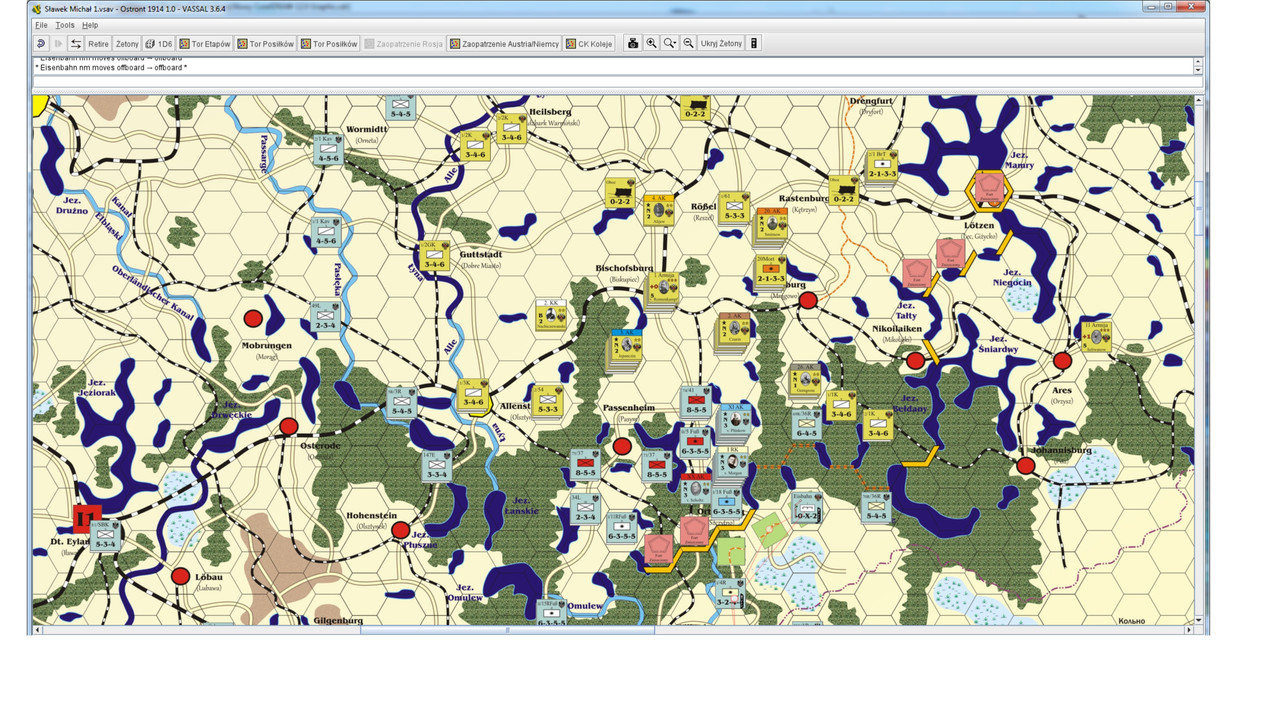Click the server connect arrows icon
This screenshot has width=1280, height=706.
75,44
